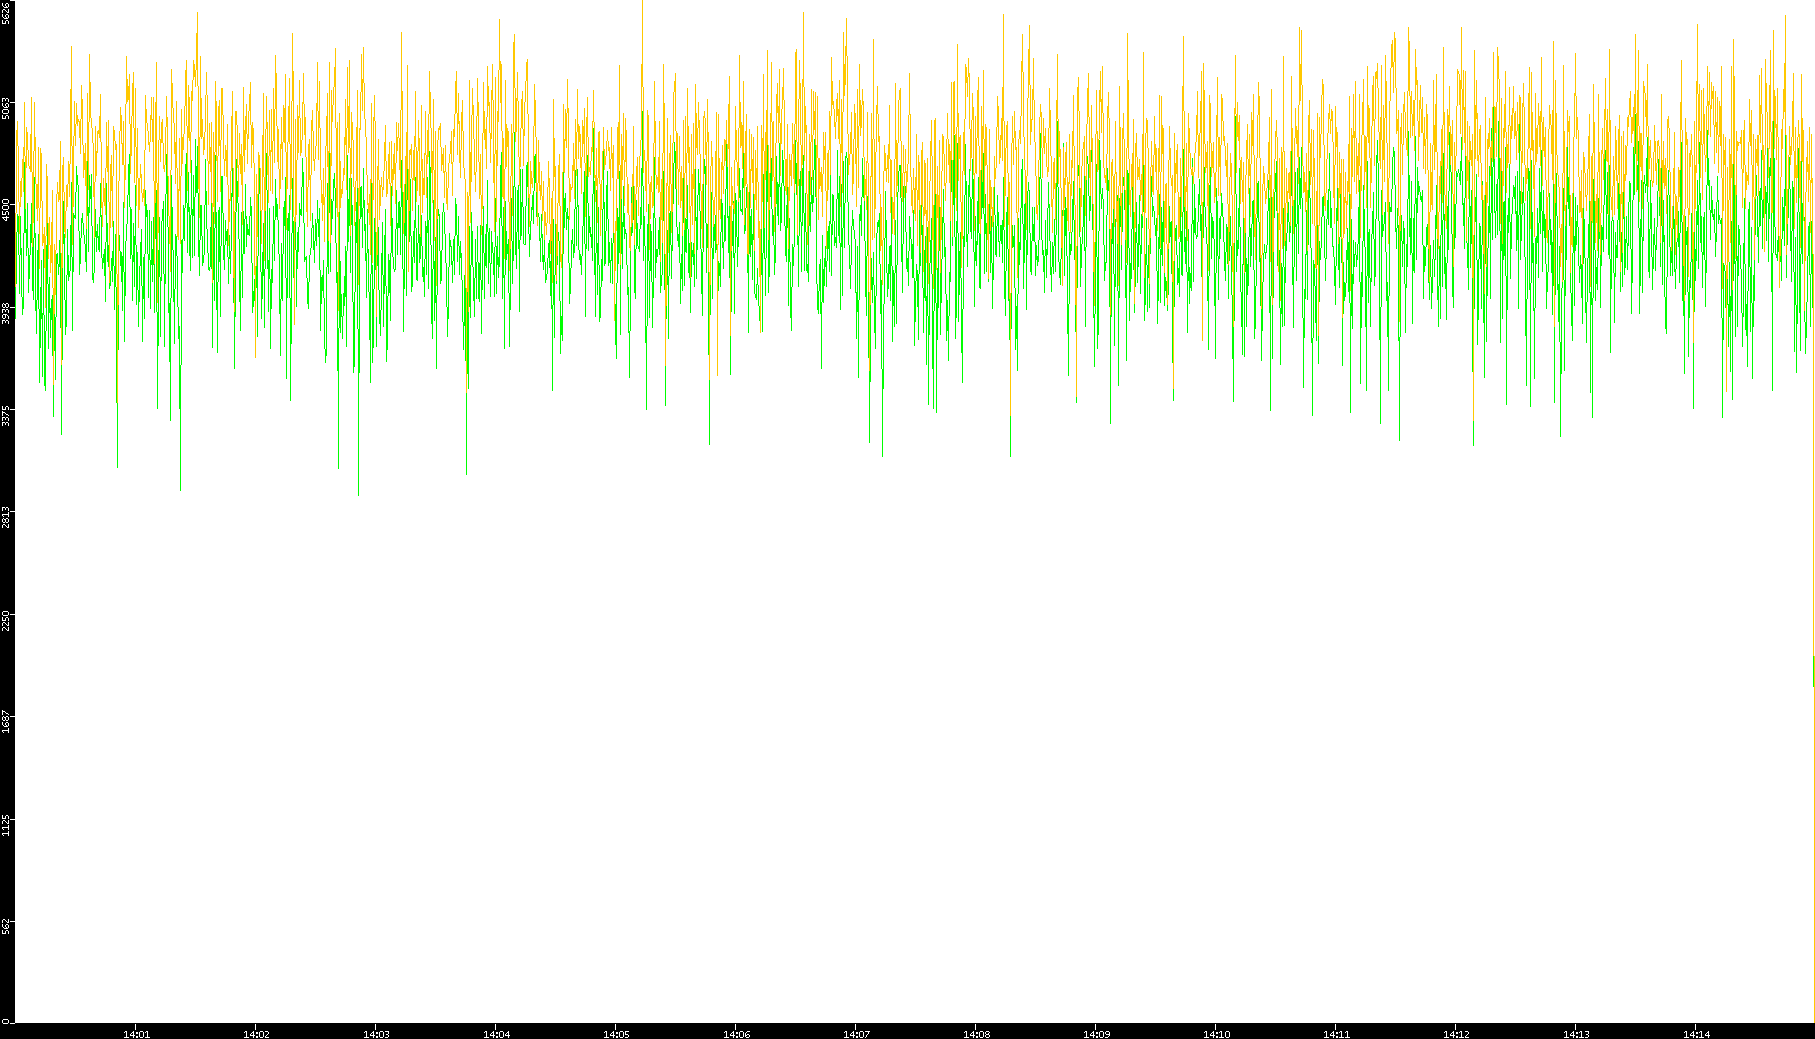Image resolution: width=1815 pixels, height=1039 pixels.
Task: Pick the 14:13 label on time axis
Action: pos(1577,1034)
